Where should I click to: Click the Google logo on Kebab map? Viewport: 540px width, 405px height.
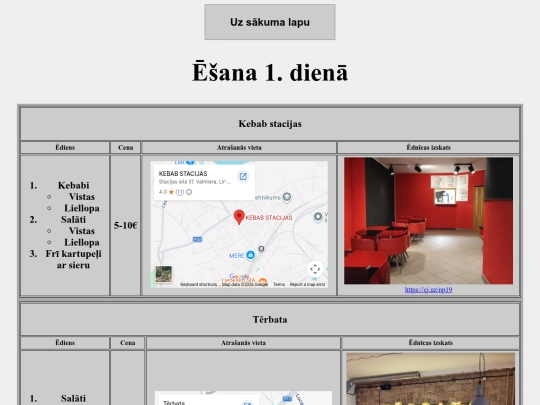(239, 277)
